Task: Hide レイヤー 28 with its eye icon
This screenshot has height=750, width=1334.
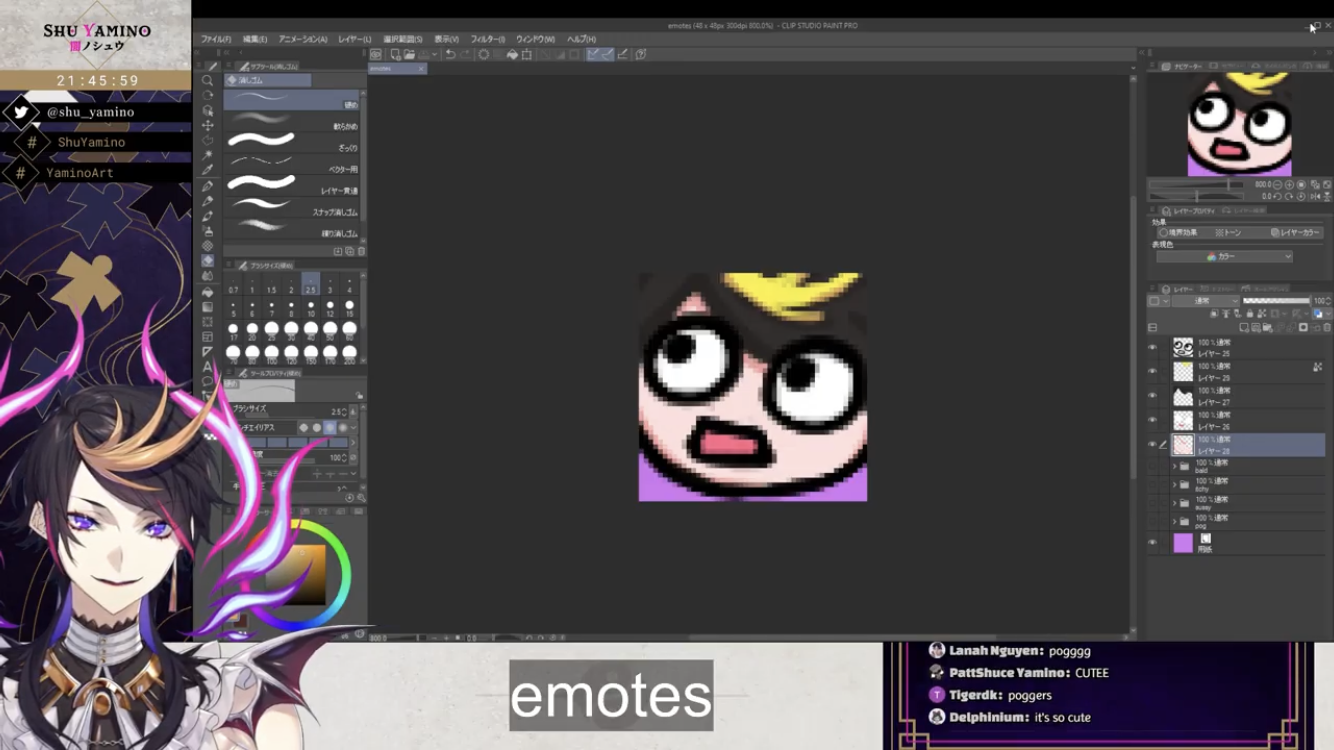Action: pyautogui.click(x=1152, y=444)
